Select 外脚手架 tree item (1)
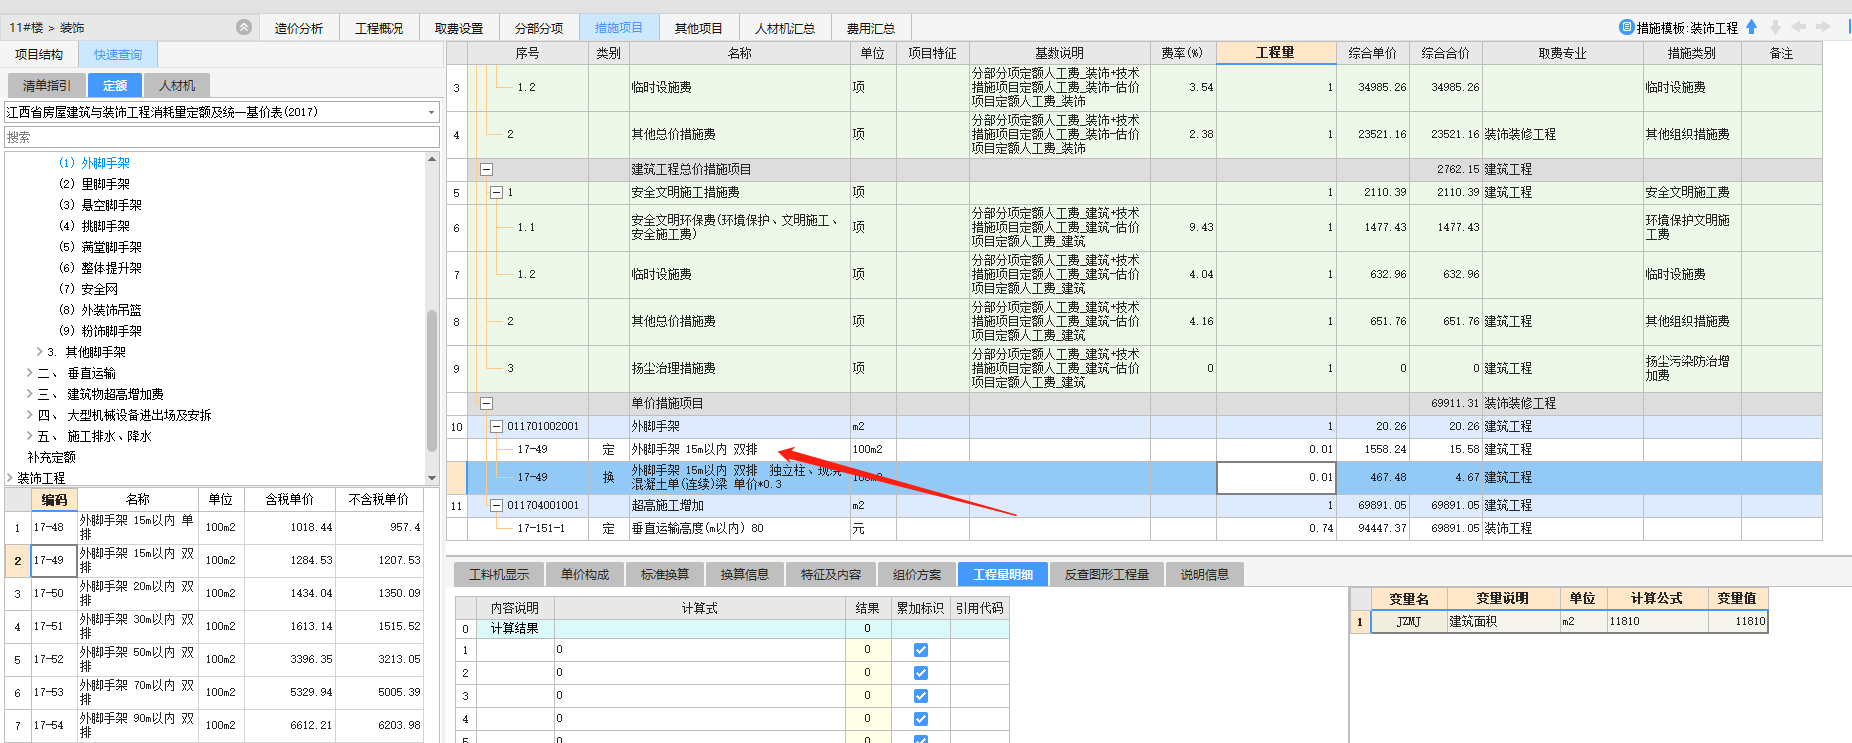Image resolution: width=1852 pixels, height=743 pixels. tap(94, 163)
